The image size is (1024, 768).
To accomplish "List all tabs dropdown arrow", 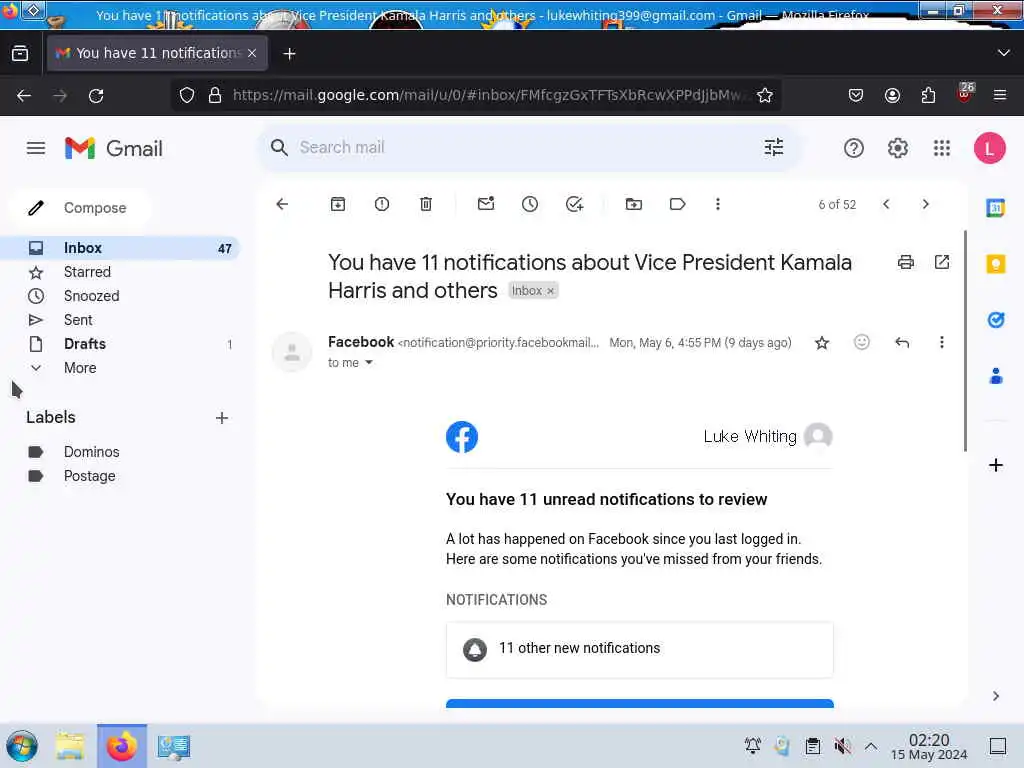I will pos(1004,53).
